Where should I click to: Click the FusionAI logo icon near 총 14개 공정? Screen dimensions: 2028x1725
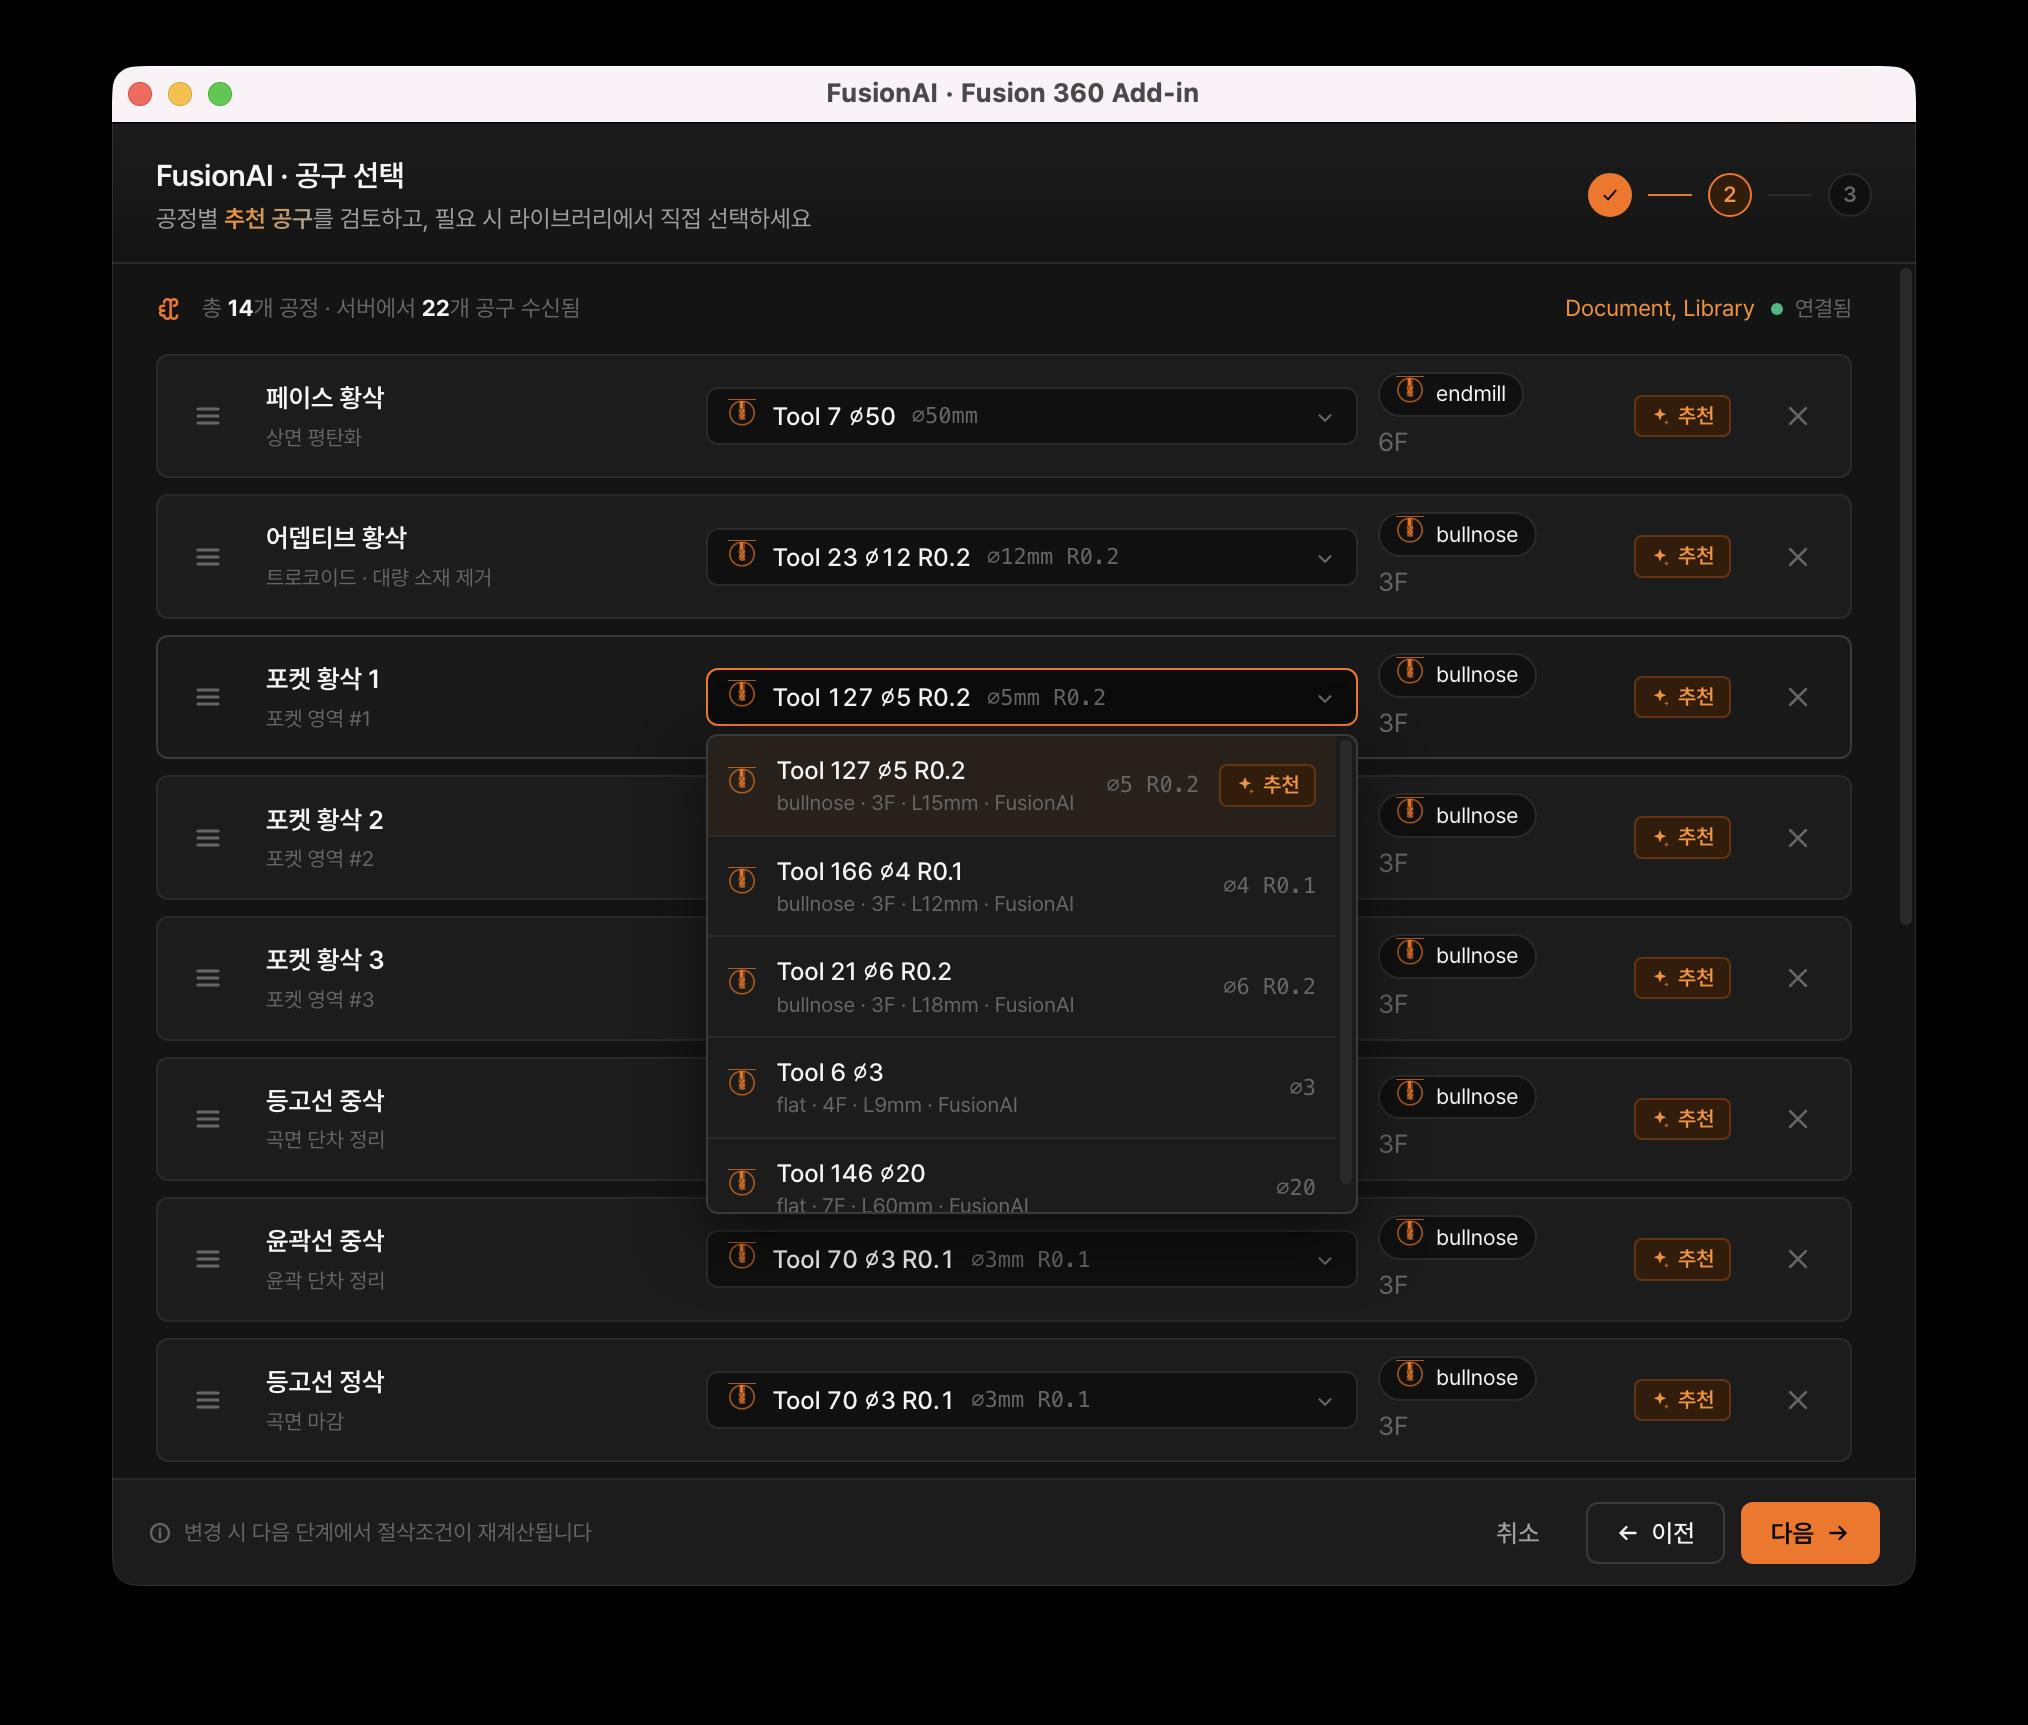point(169,309)
